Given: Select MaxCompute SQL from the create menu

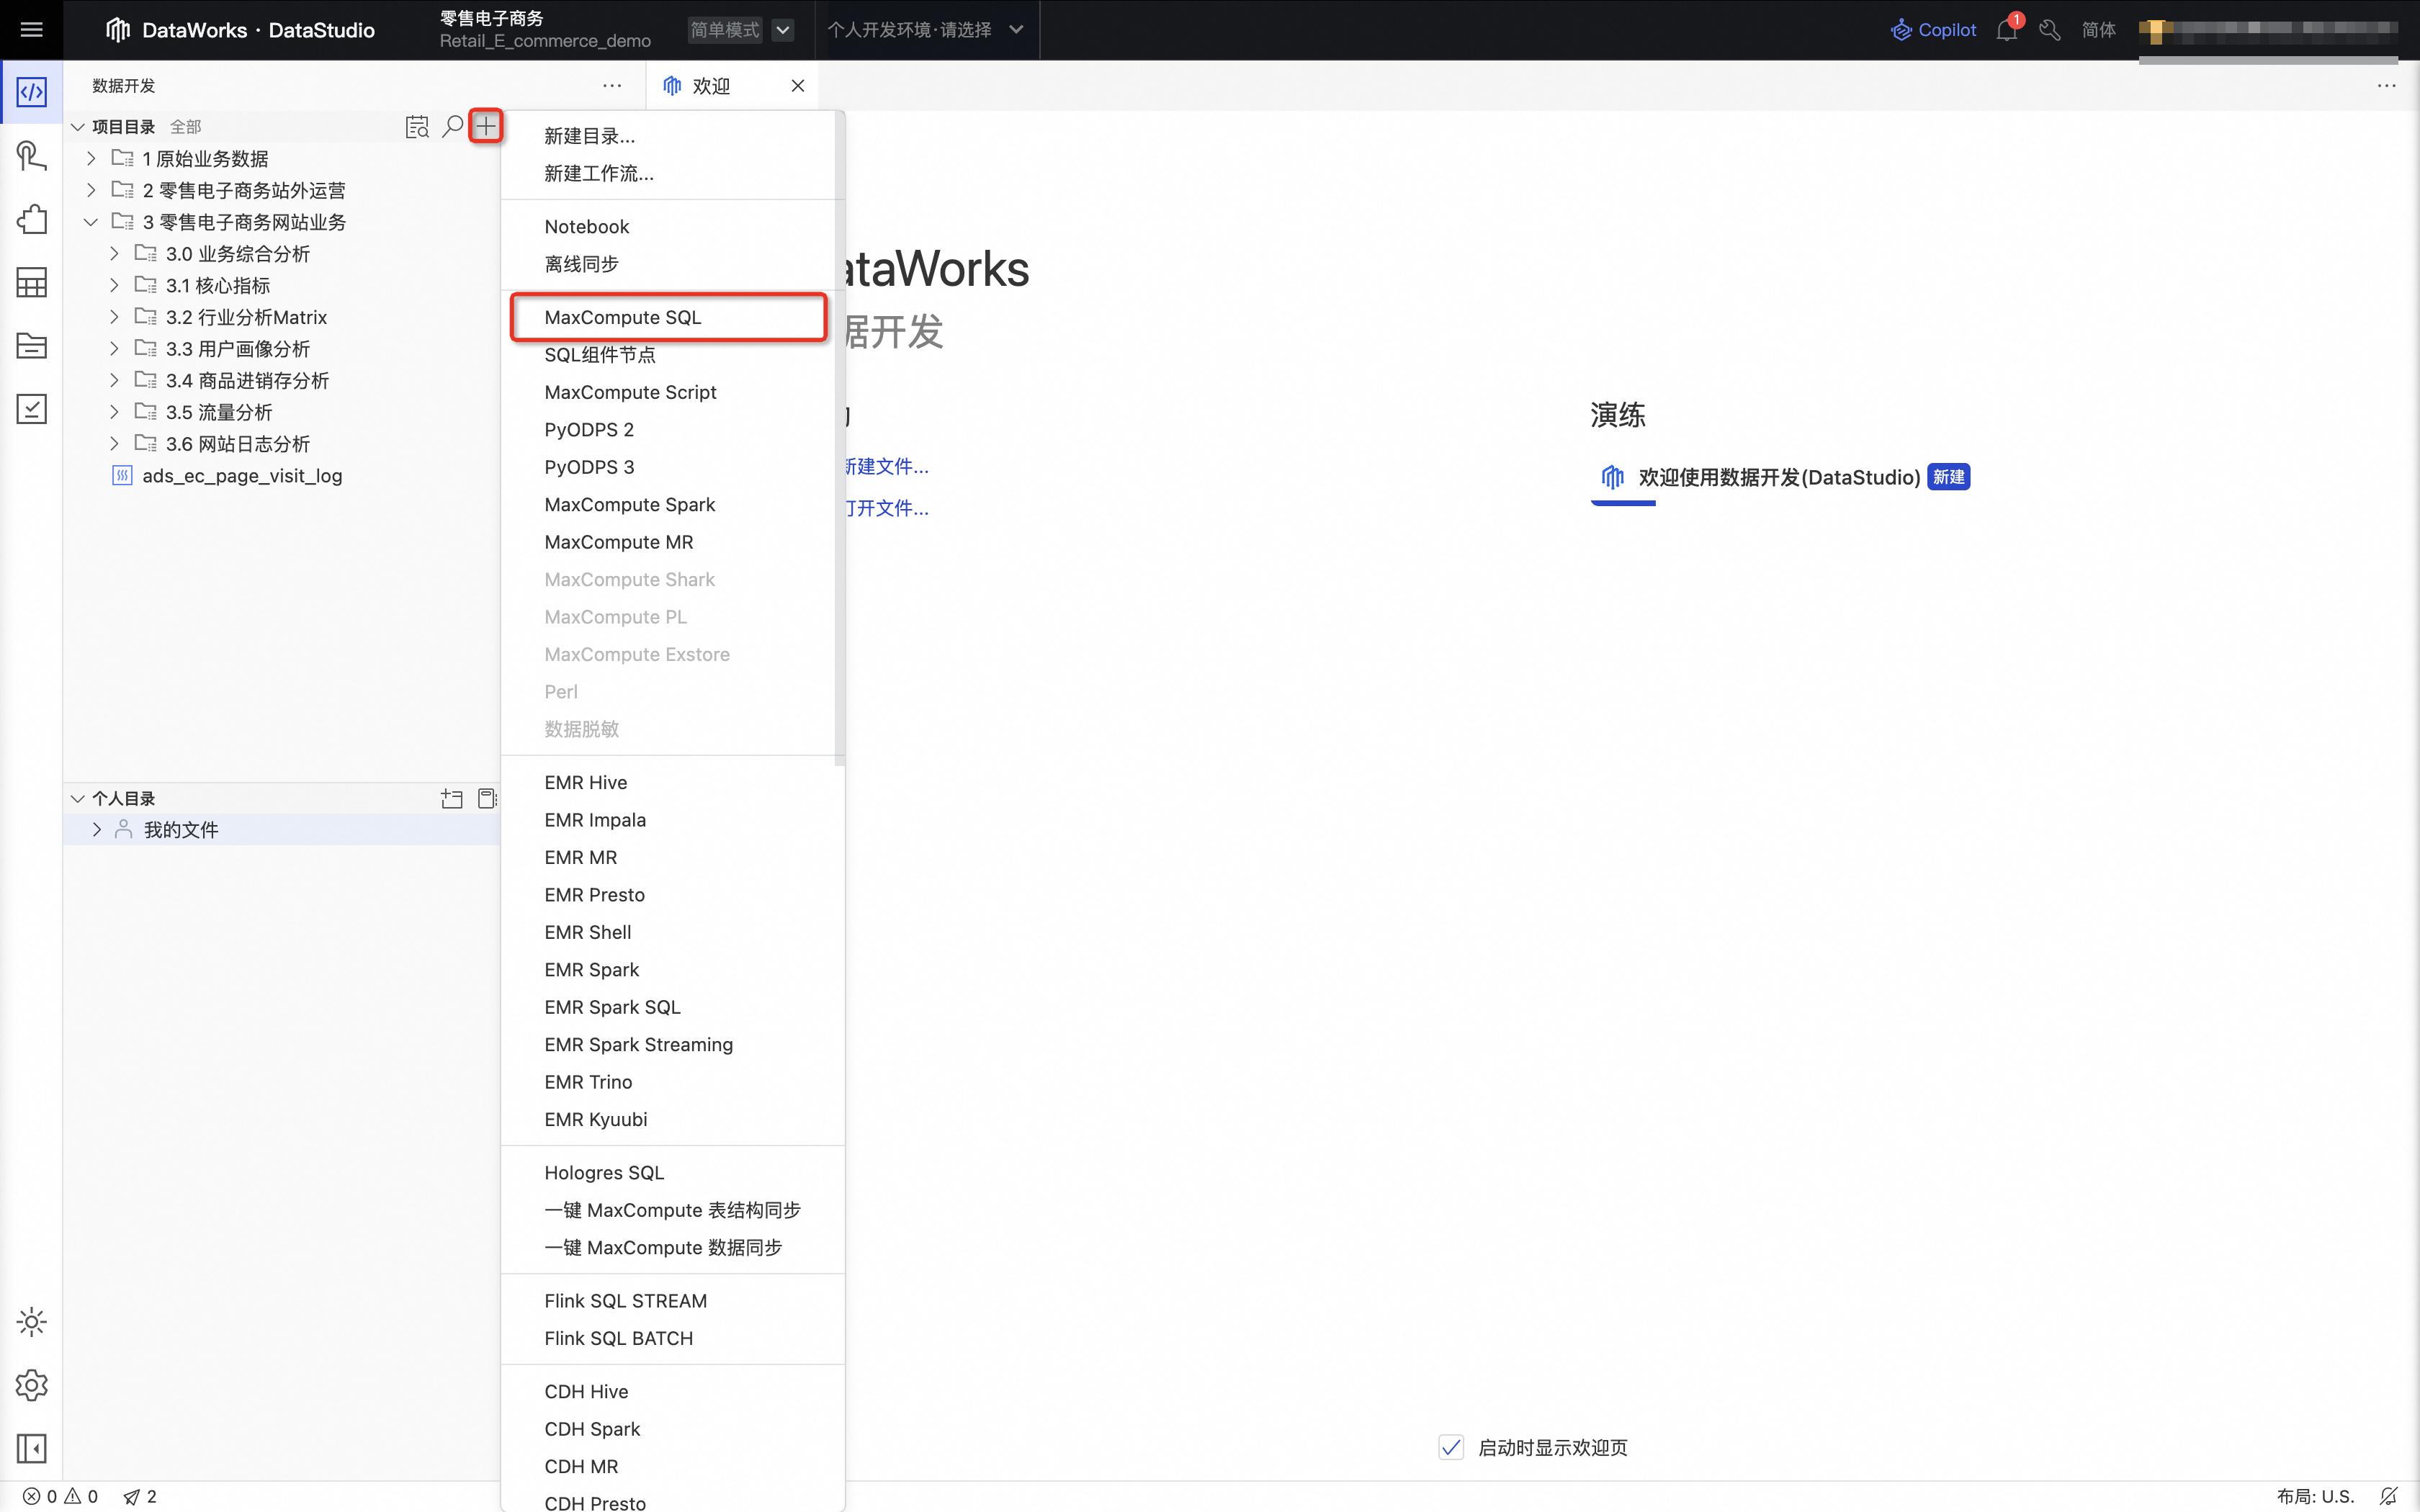Looking at the screenshot, I should pos(623,317).
